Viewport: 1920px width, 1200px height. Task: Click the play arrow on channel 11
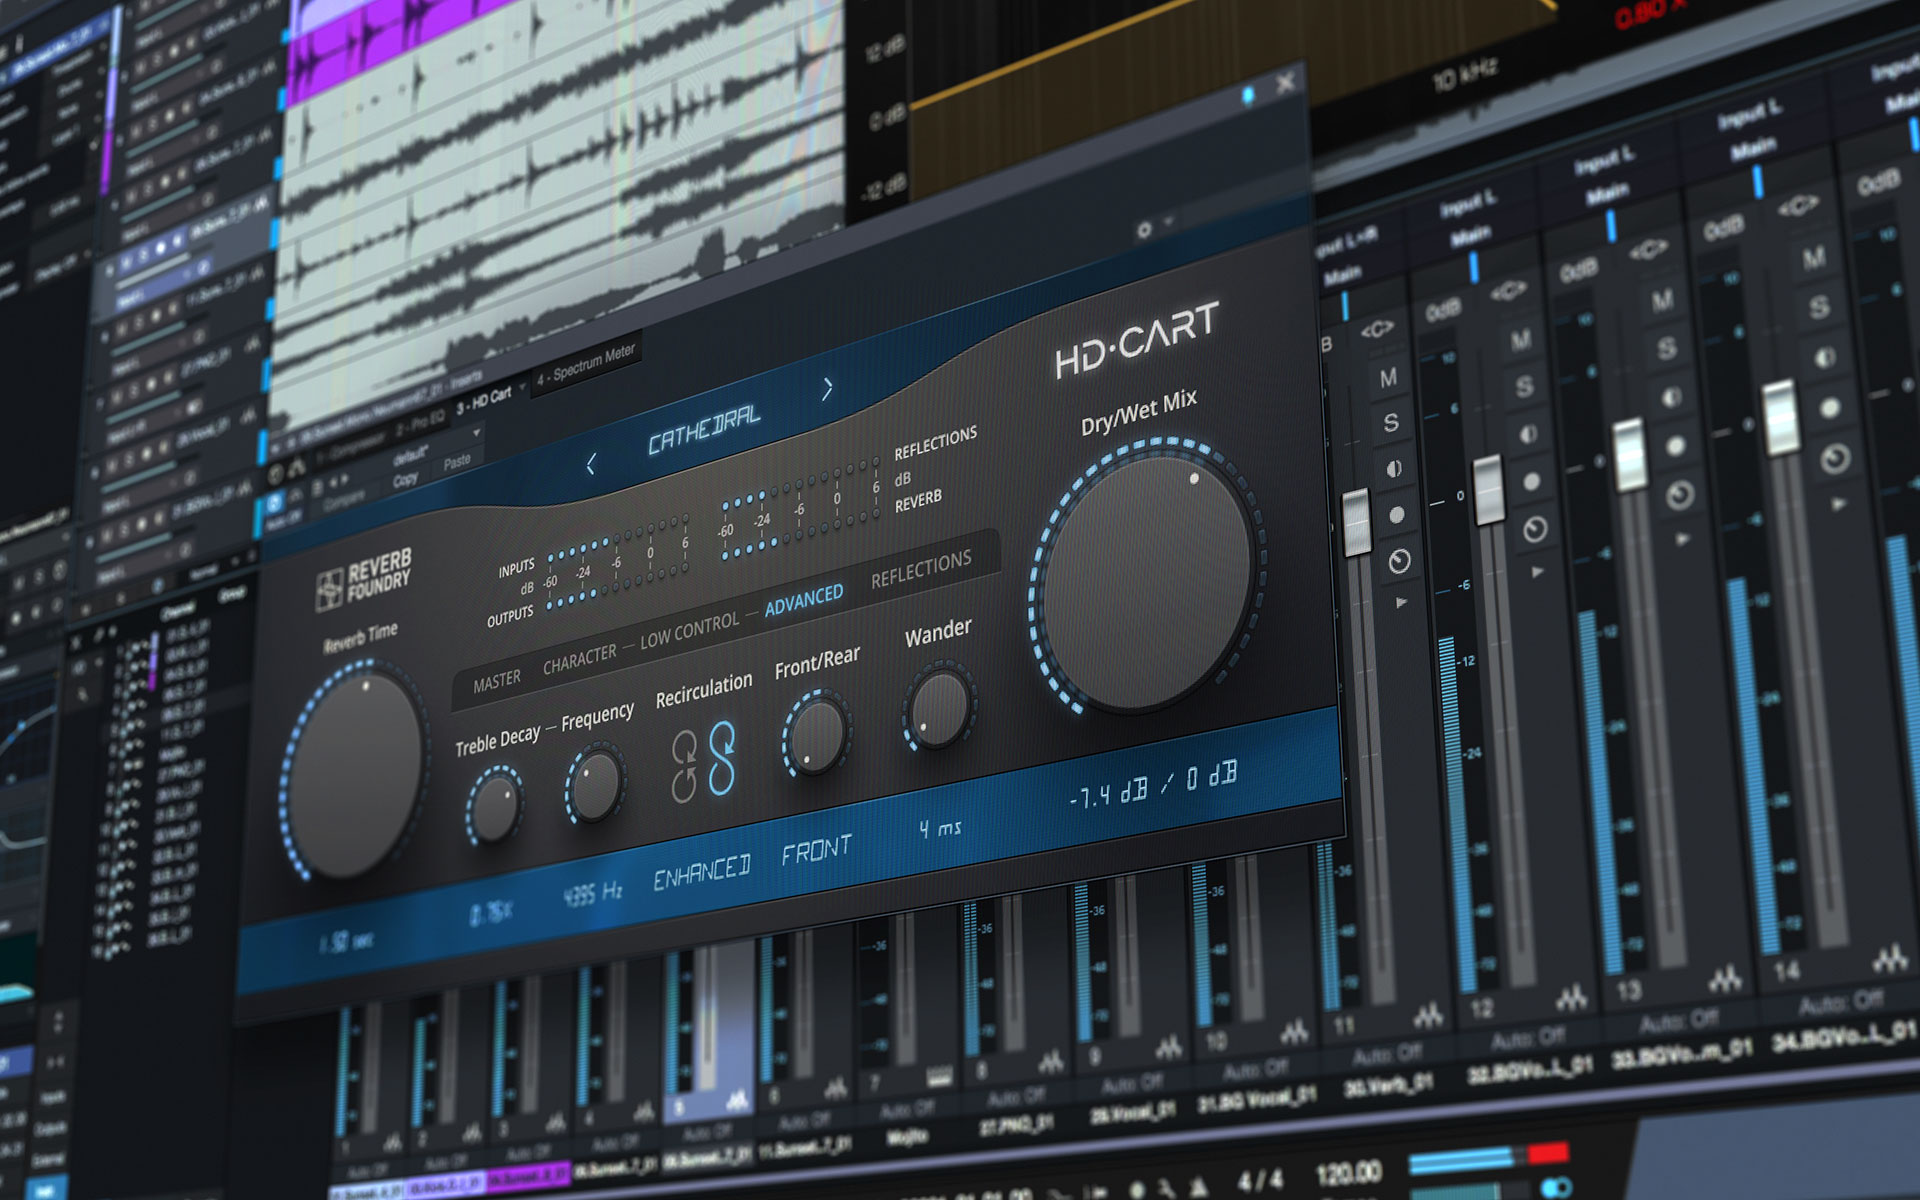pos(1402,602)
